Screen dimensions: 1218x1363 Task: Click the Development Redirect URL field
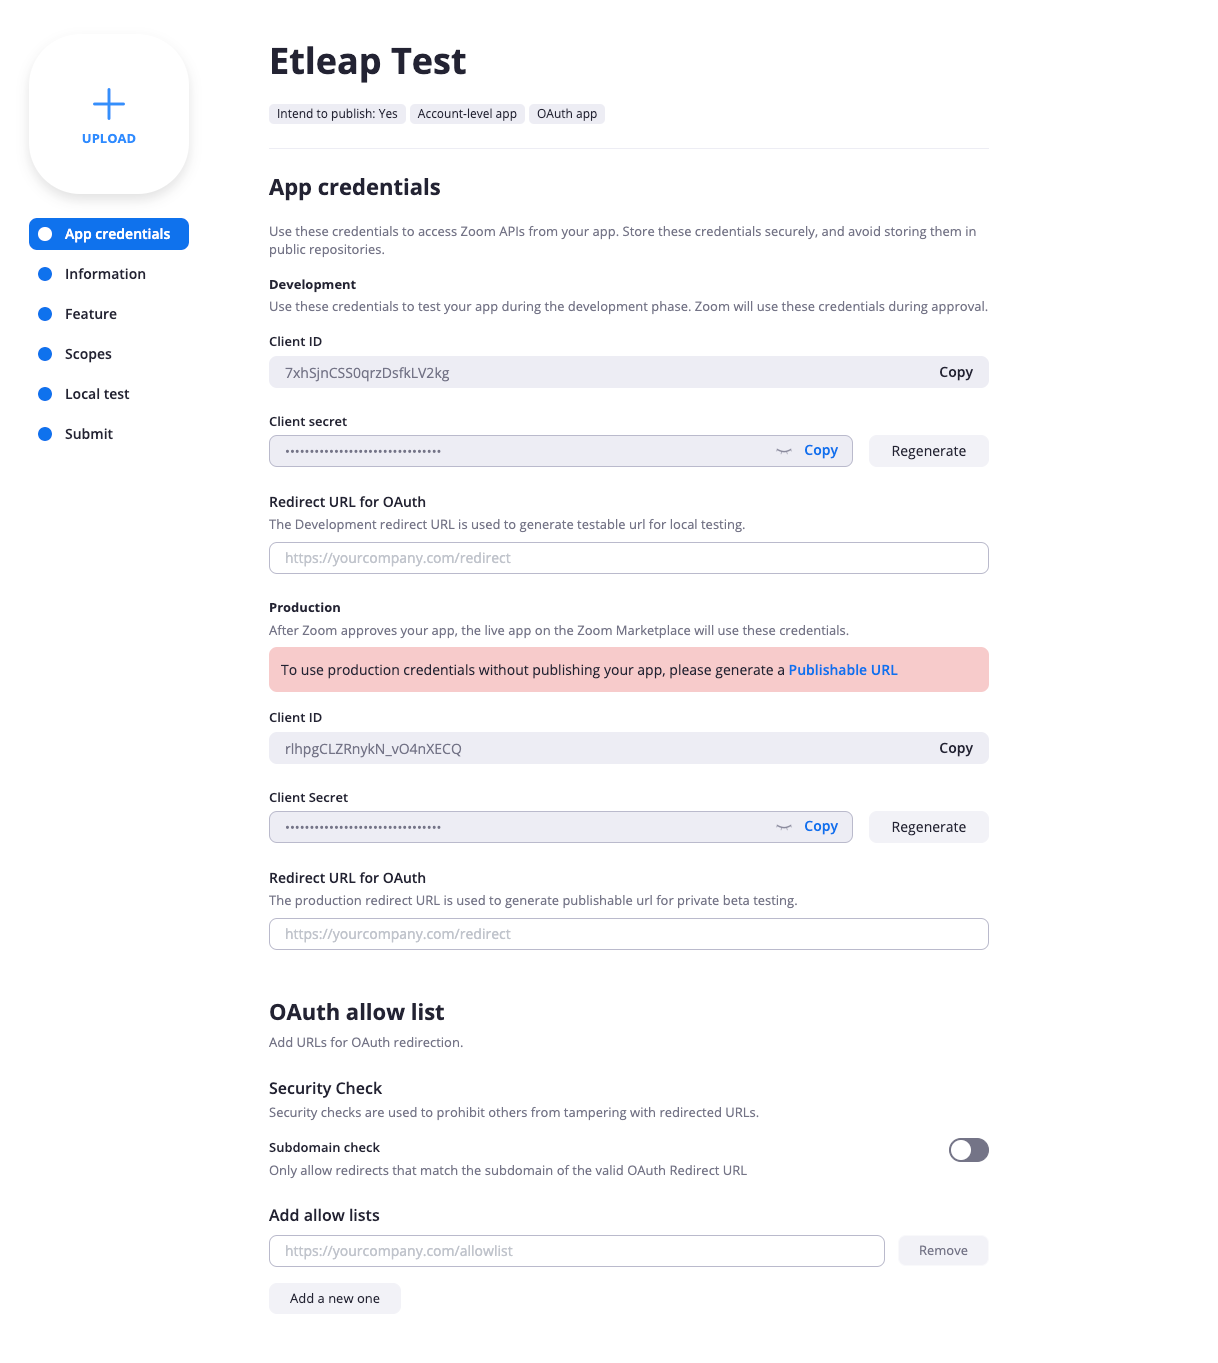(x=628, y=558)
